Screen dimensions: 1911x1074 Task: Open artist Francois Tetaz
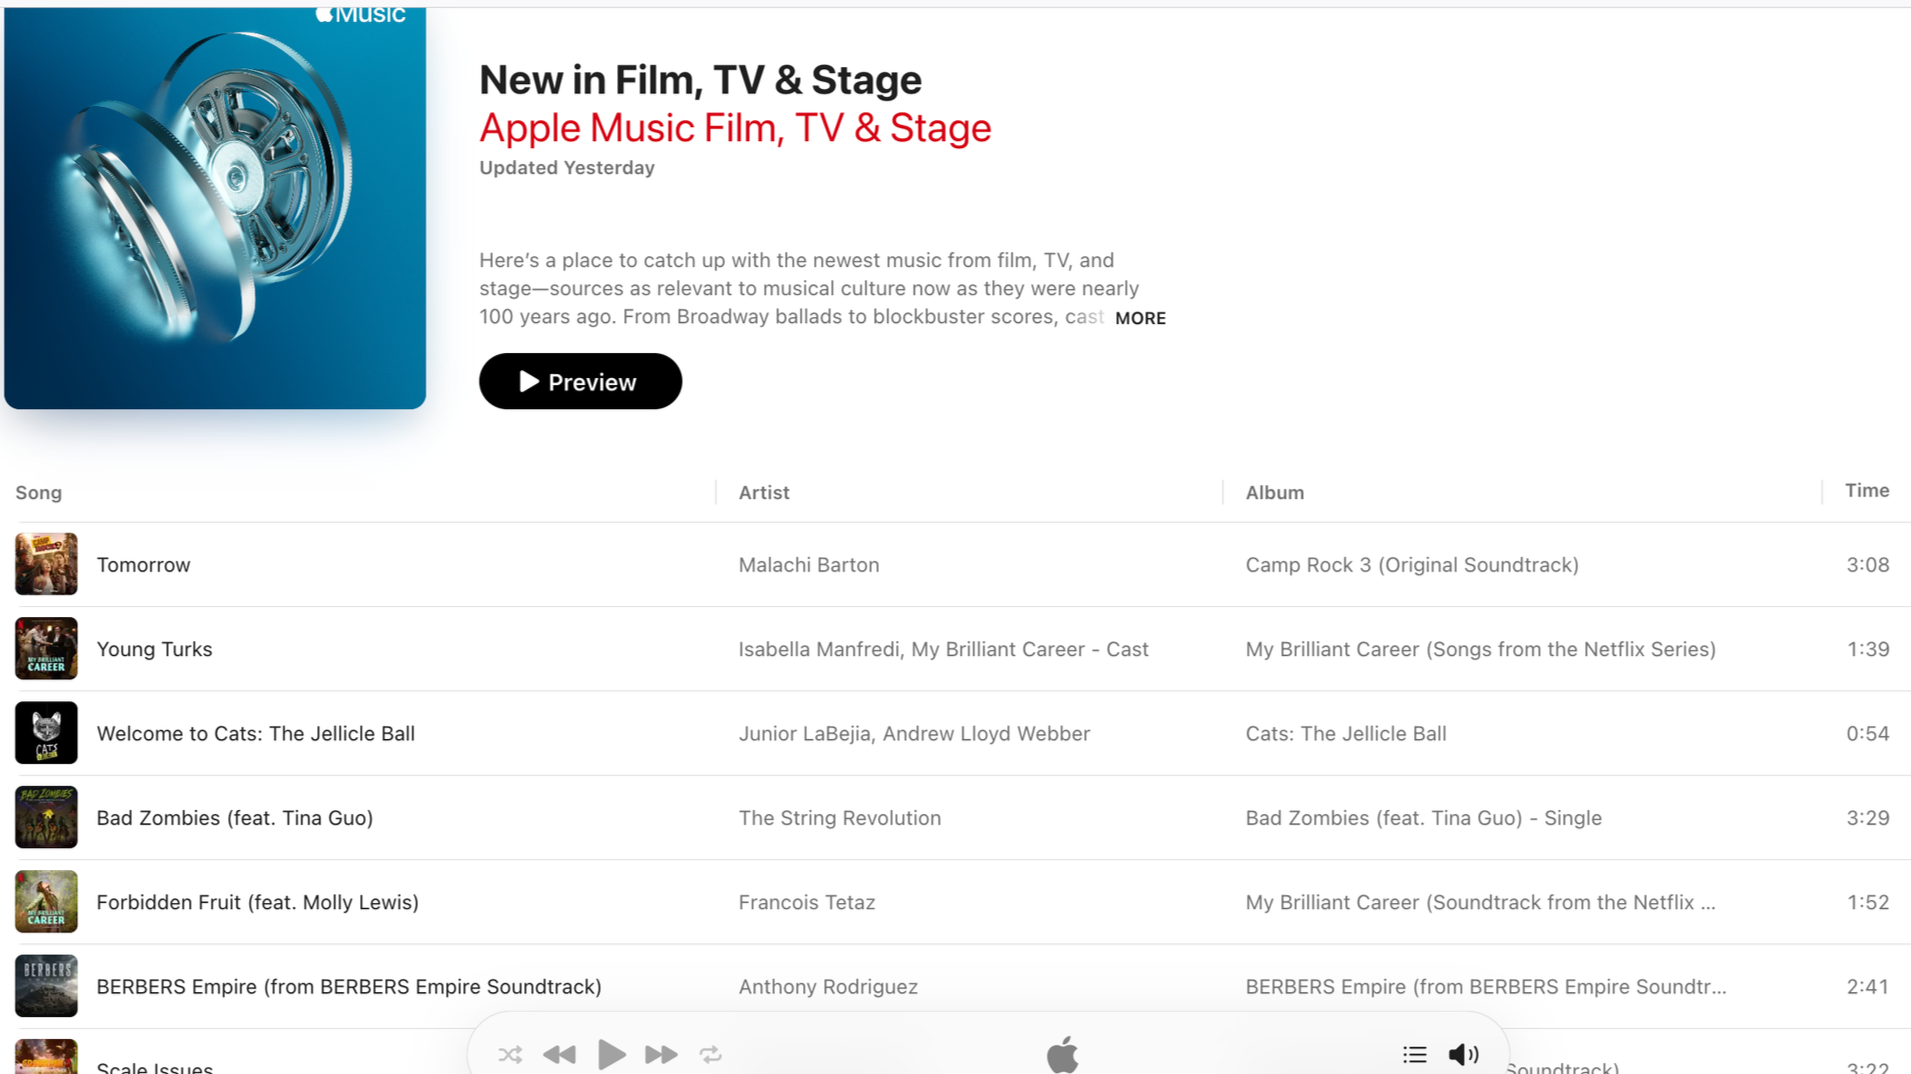point(807,902)
